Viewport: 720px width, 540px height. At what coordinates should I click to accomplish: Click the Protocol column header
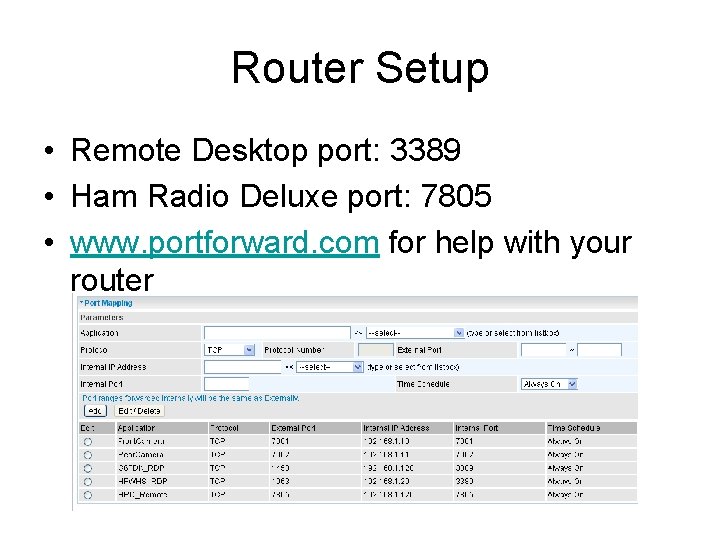(238, 428)
